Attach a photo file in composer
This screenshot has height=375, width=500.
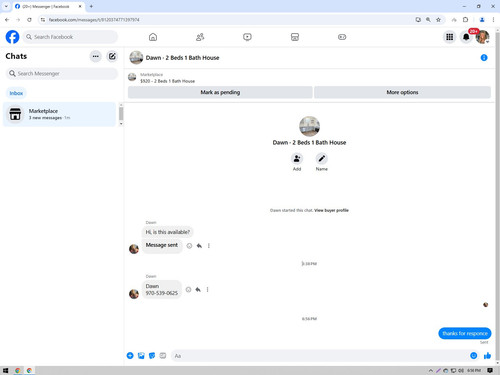(x=141, y=356)
